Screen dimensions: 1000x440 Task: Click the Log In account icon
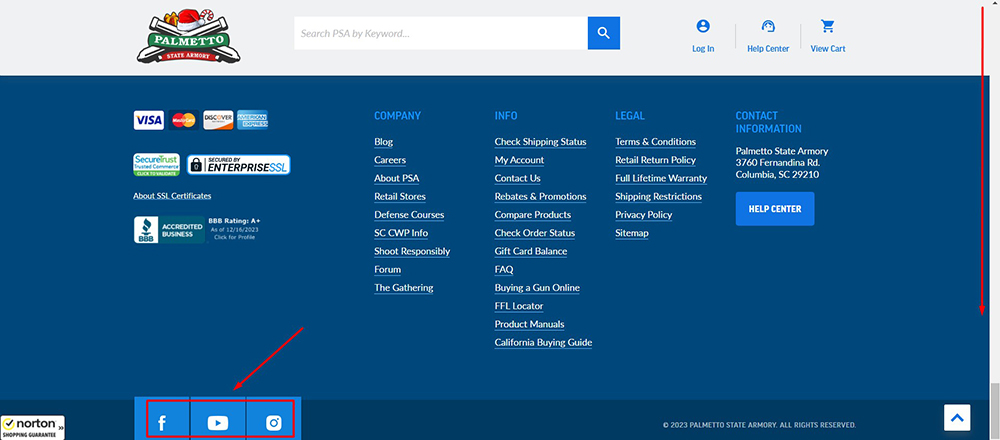tap(703, 27)
